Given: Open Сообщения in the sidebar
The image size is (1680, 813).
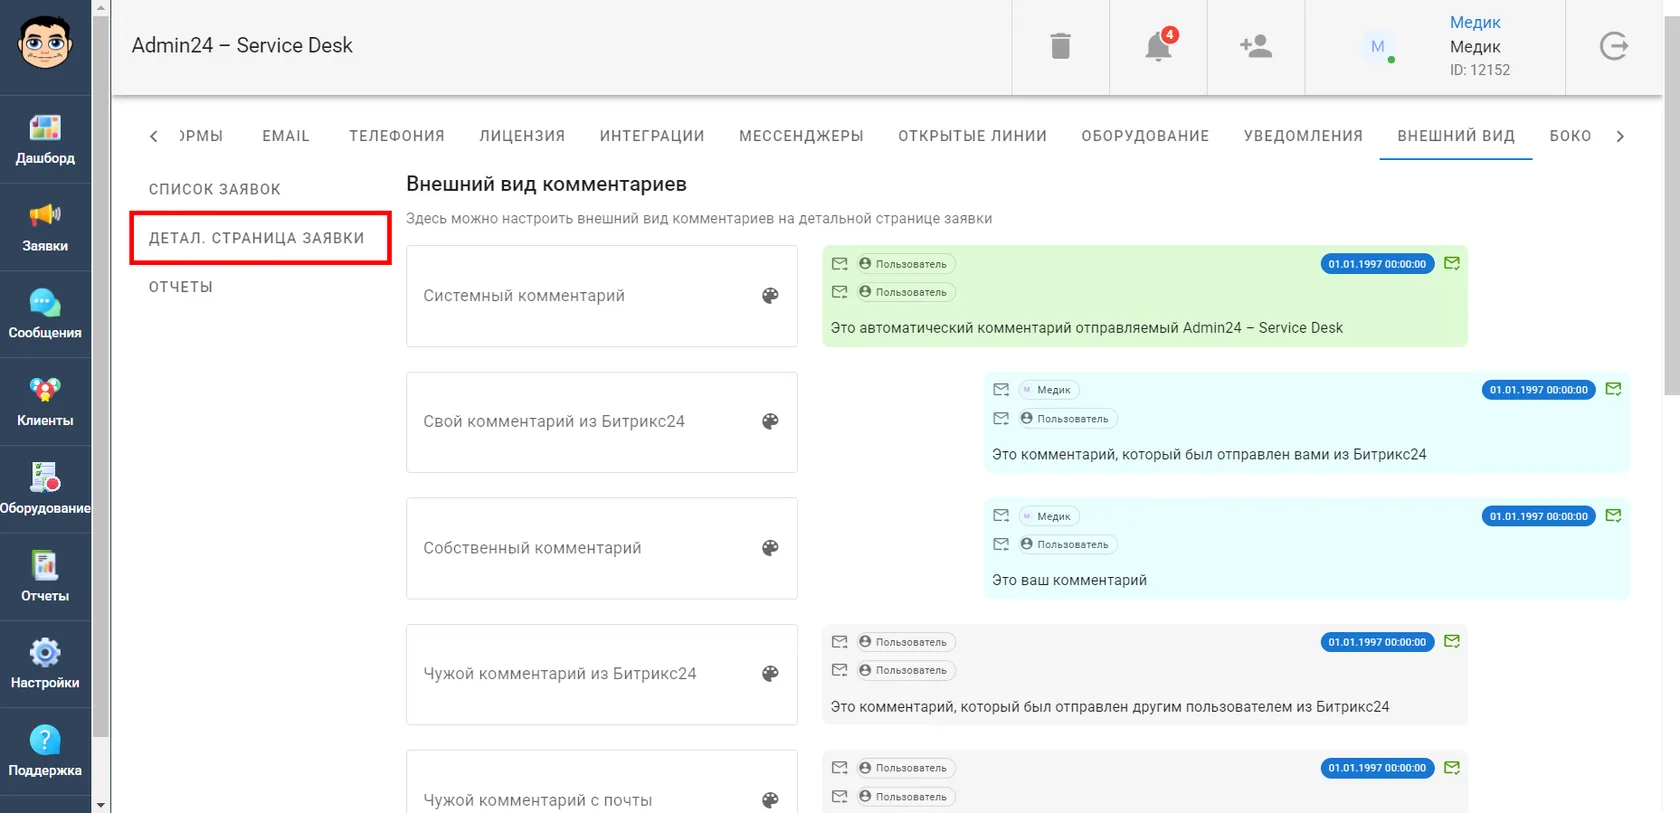Looking at the screenshot, I should pos(45,314).
